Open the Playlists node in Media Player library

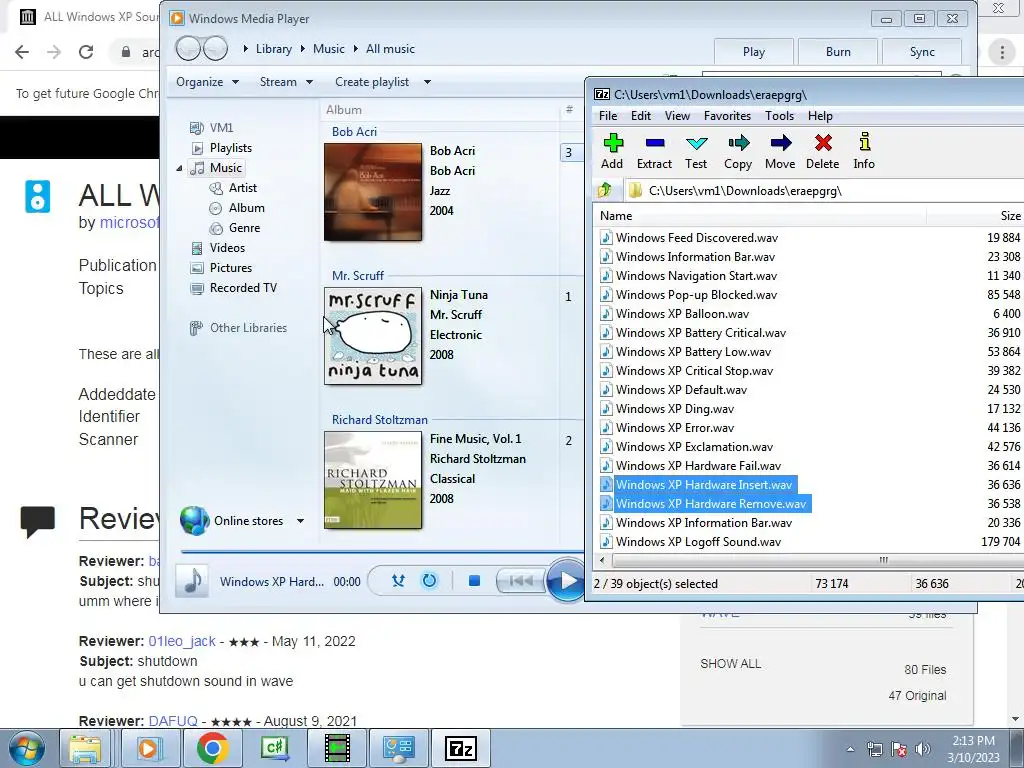coord(231,148)
